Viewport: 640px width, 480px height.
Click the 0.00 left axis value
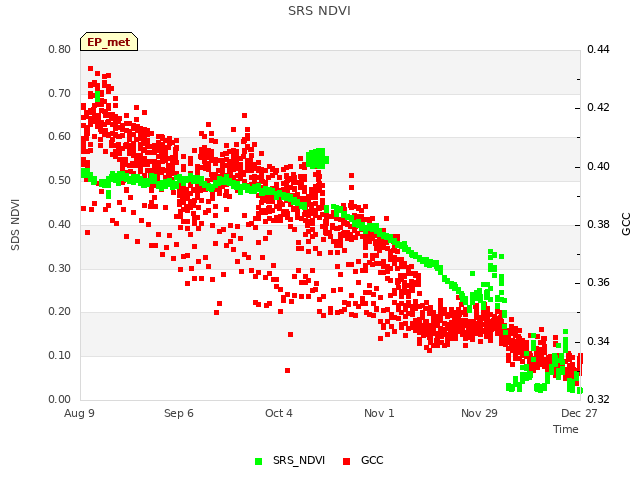(60, 400)
